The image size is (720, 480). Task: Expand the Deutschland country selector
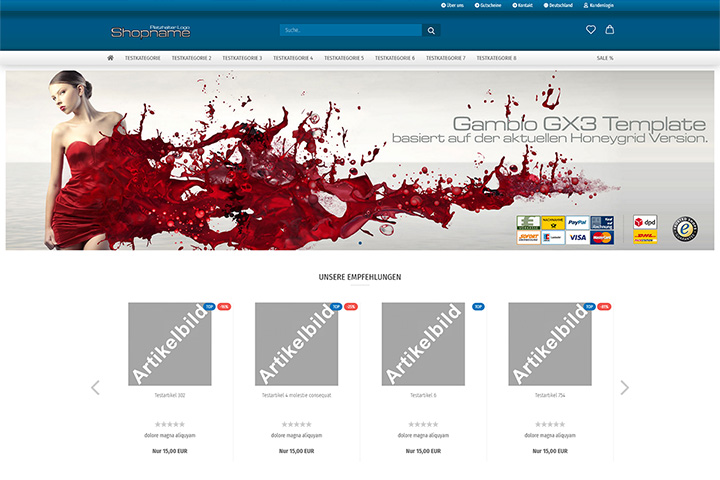tap(558, 6)
